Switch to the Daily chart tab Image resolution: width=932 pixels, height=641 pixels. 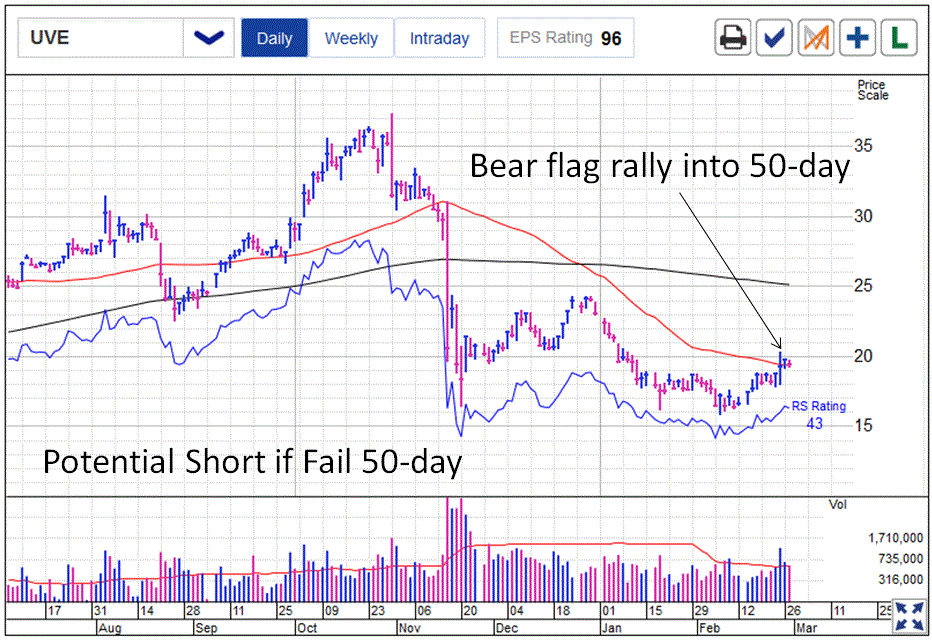click(x=275, y=38)
